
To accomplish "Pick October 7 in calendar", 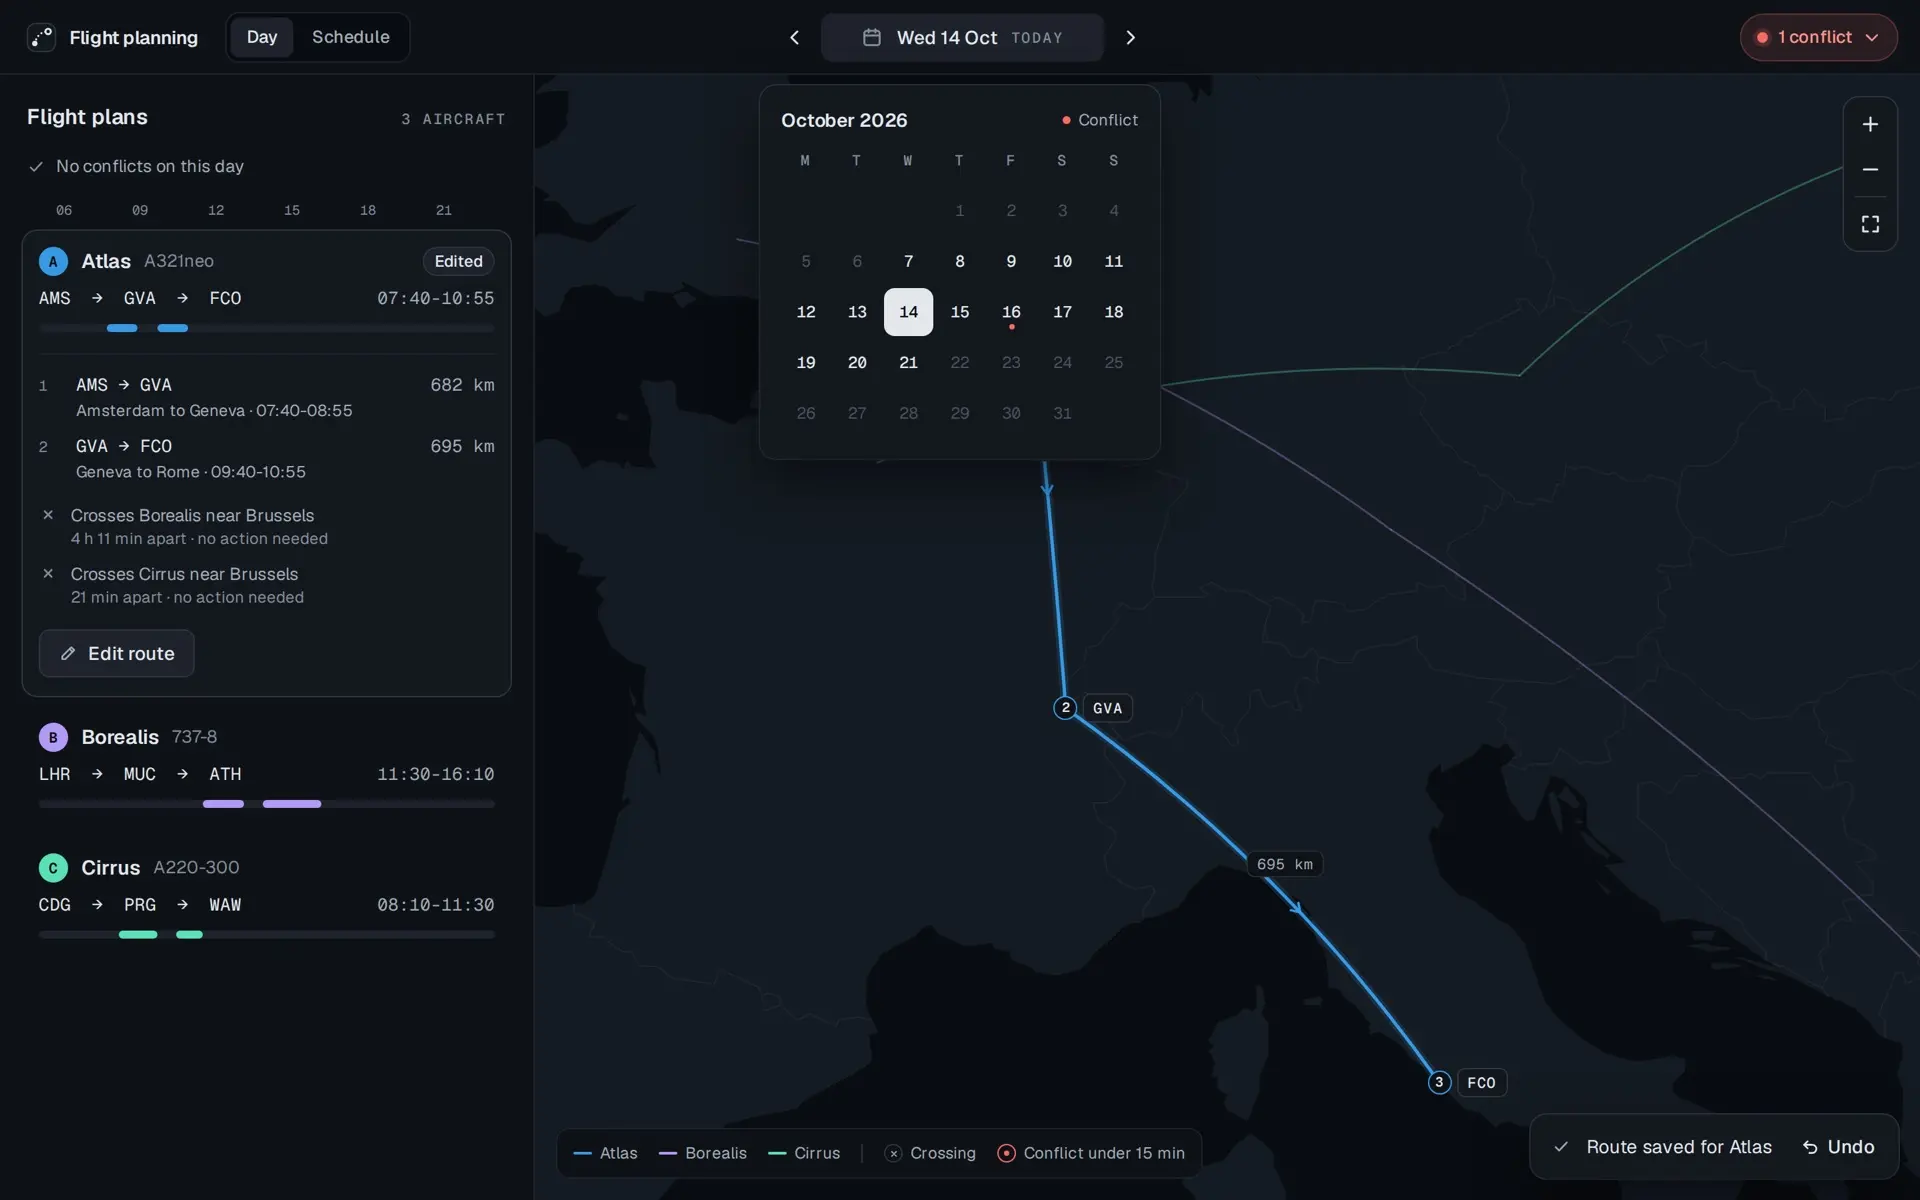I will [x=908, y=261].
